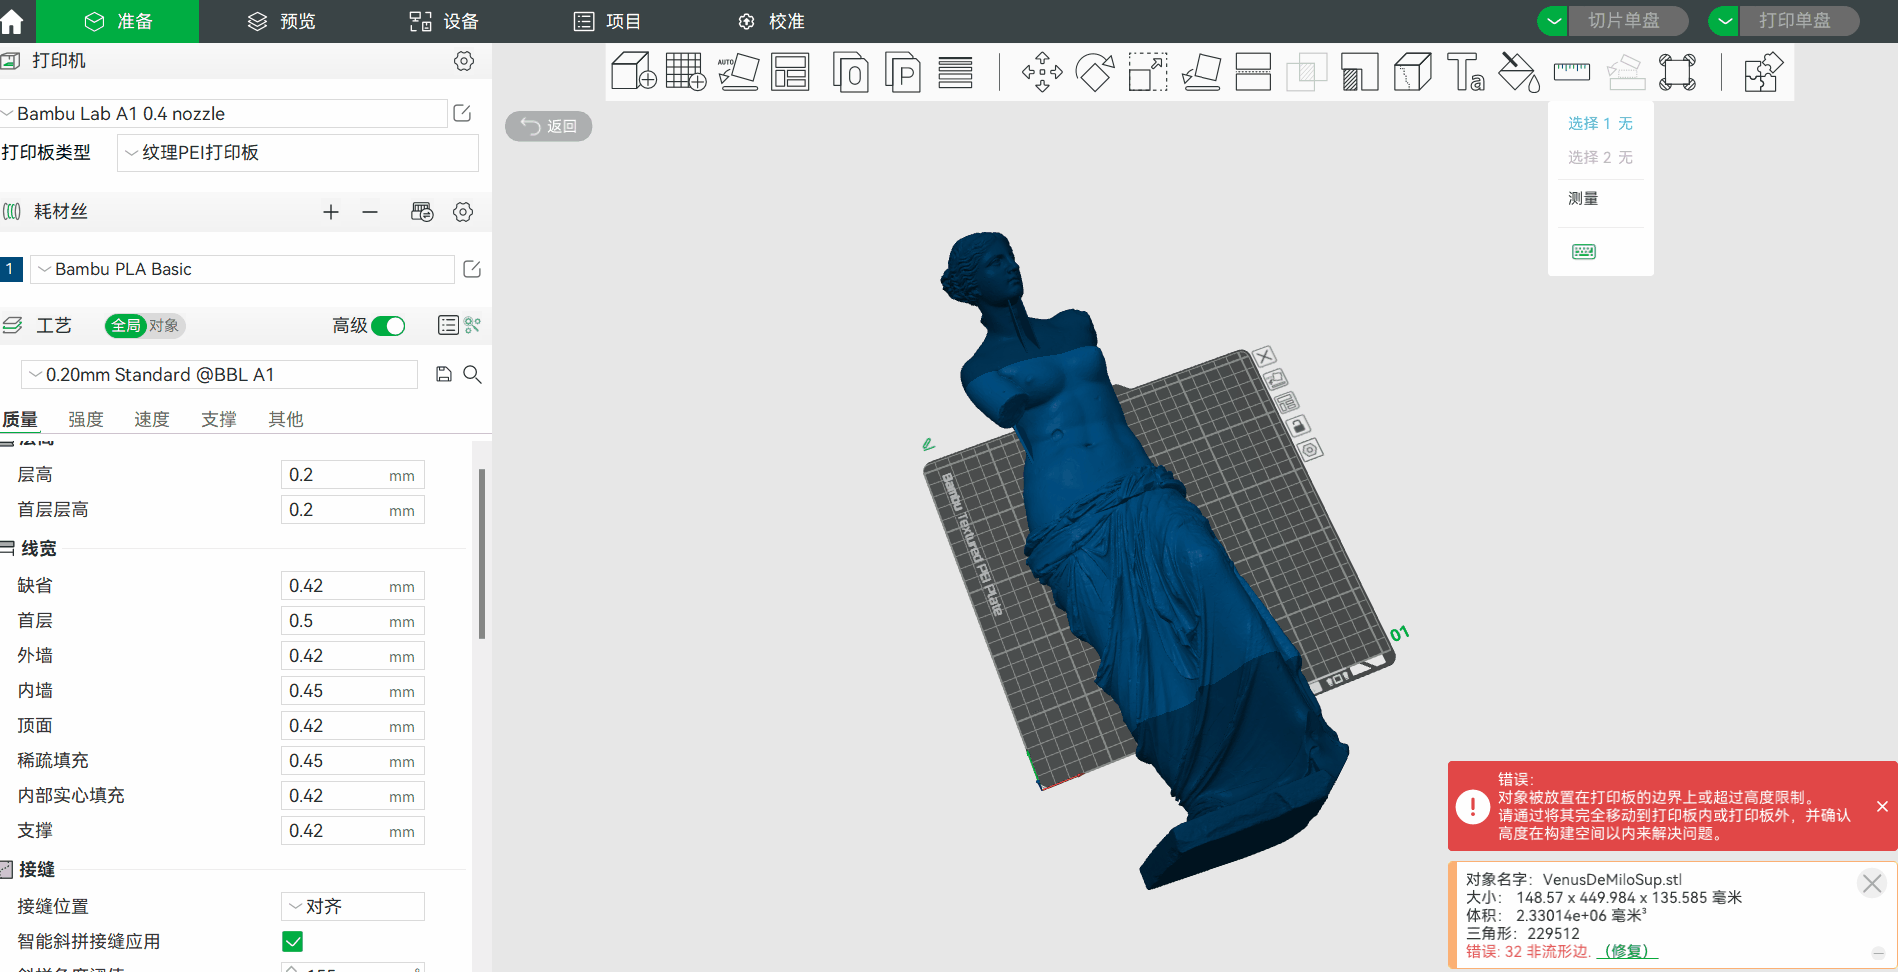
Task: Remove a filament with minus icon
Action: (370, 212)
